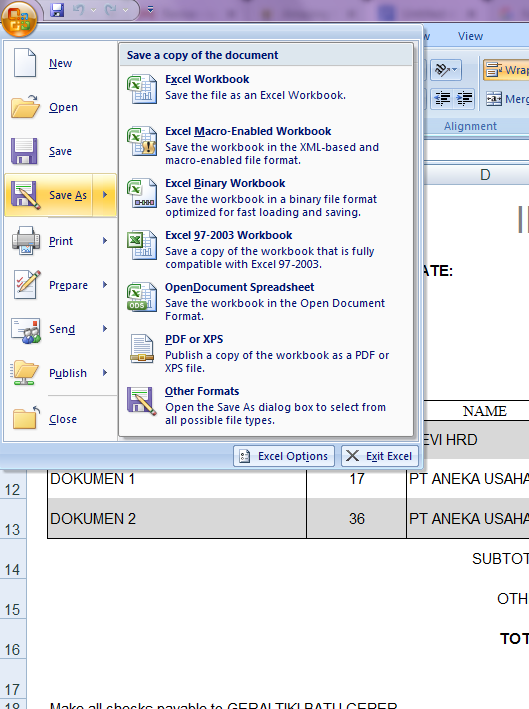Click the Excel Workbook file icon
529x709 pixels.
pos(142,89)
